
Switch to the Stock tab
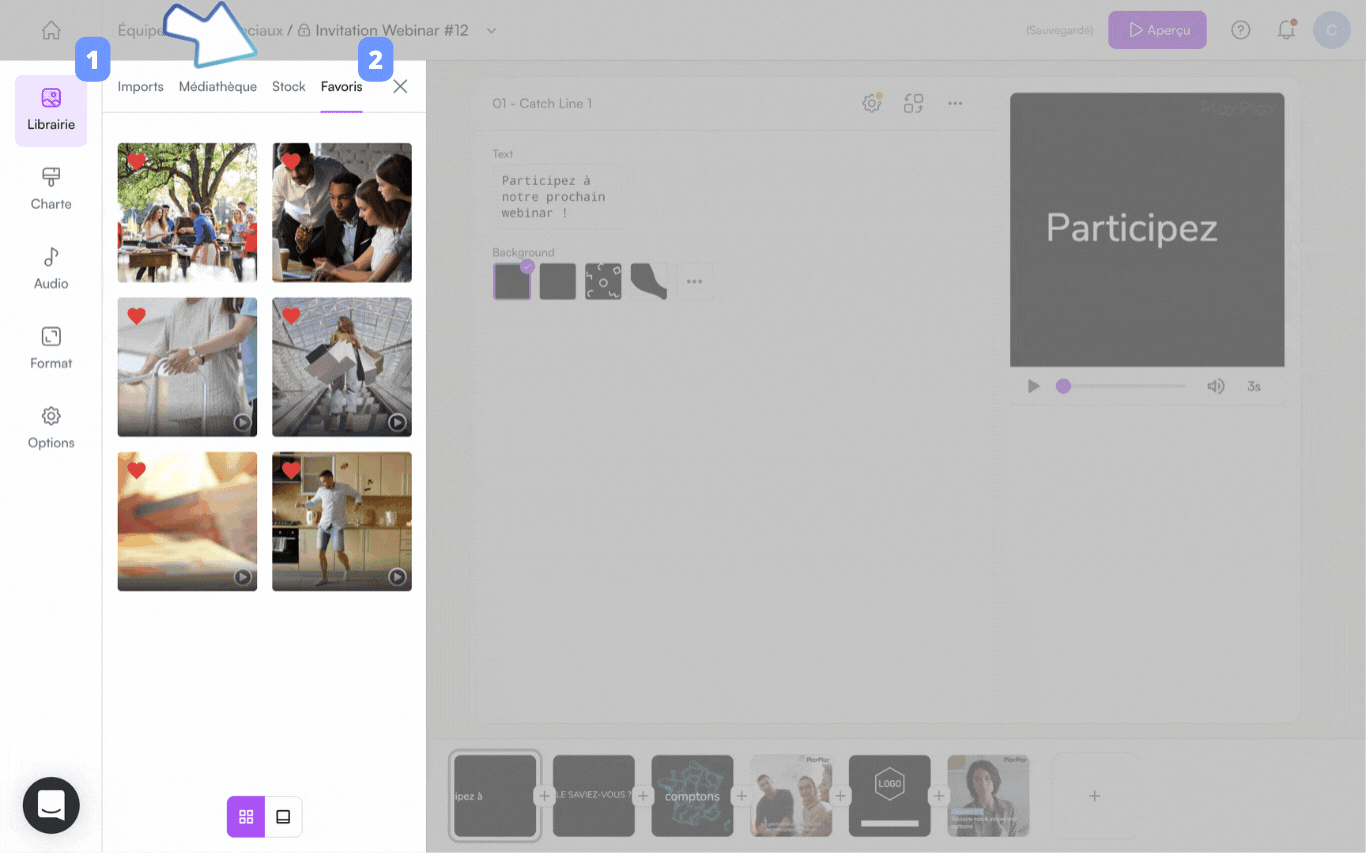[289, 87]
